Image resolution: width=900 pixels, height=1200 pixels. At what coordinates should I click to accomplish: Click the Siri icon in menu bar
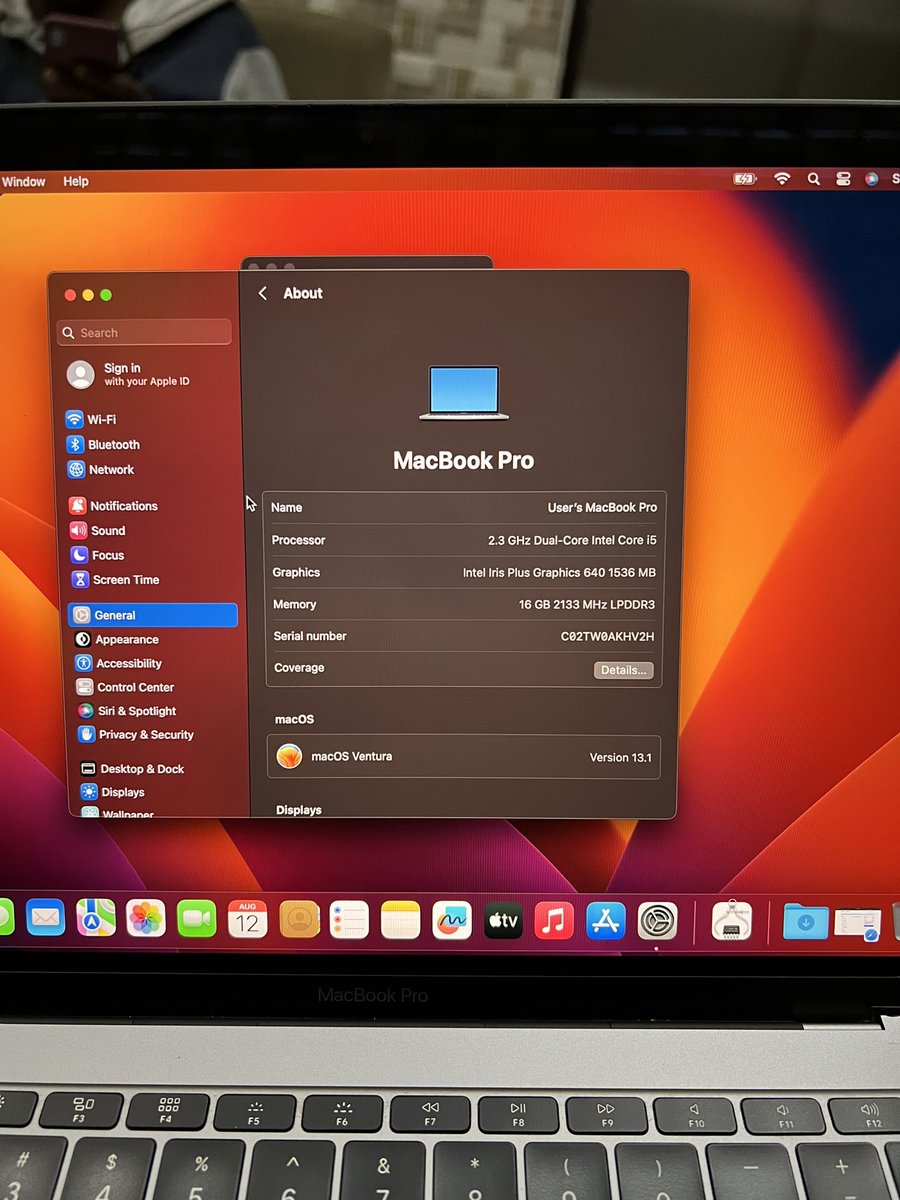pyautogui.click(x=872, y=179)
